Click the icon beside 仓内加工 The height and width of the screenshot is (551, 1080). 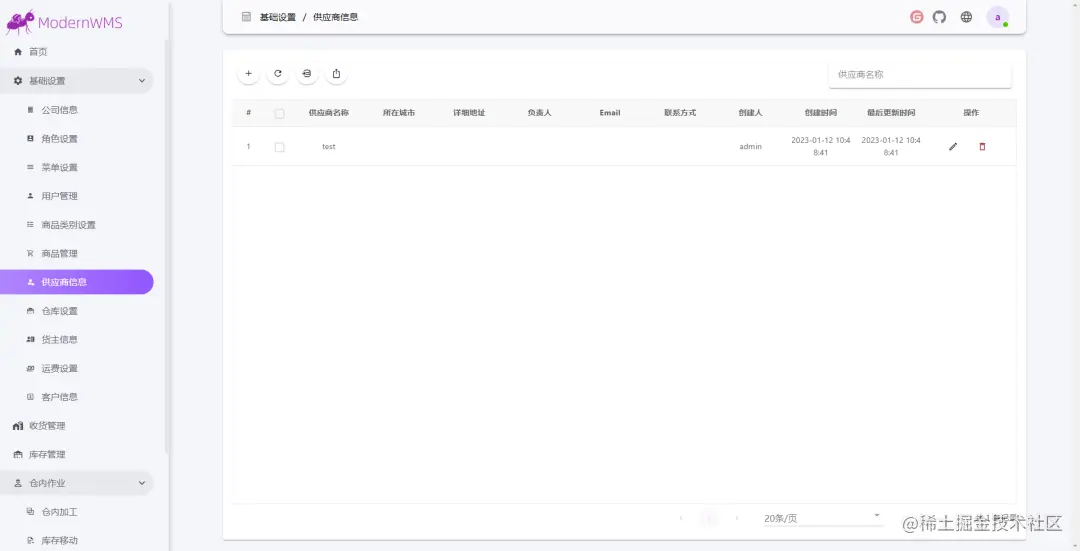pyautogui.click(x=30, y=512)
